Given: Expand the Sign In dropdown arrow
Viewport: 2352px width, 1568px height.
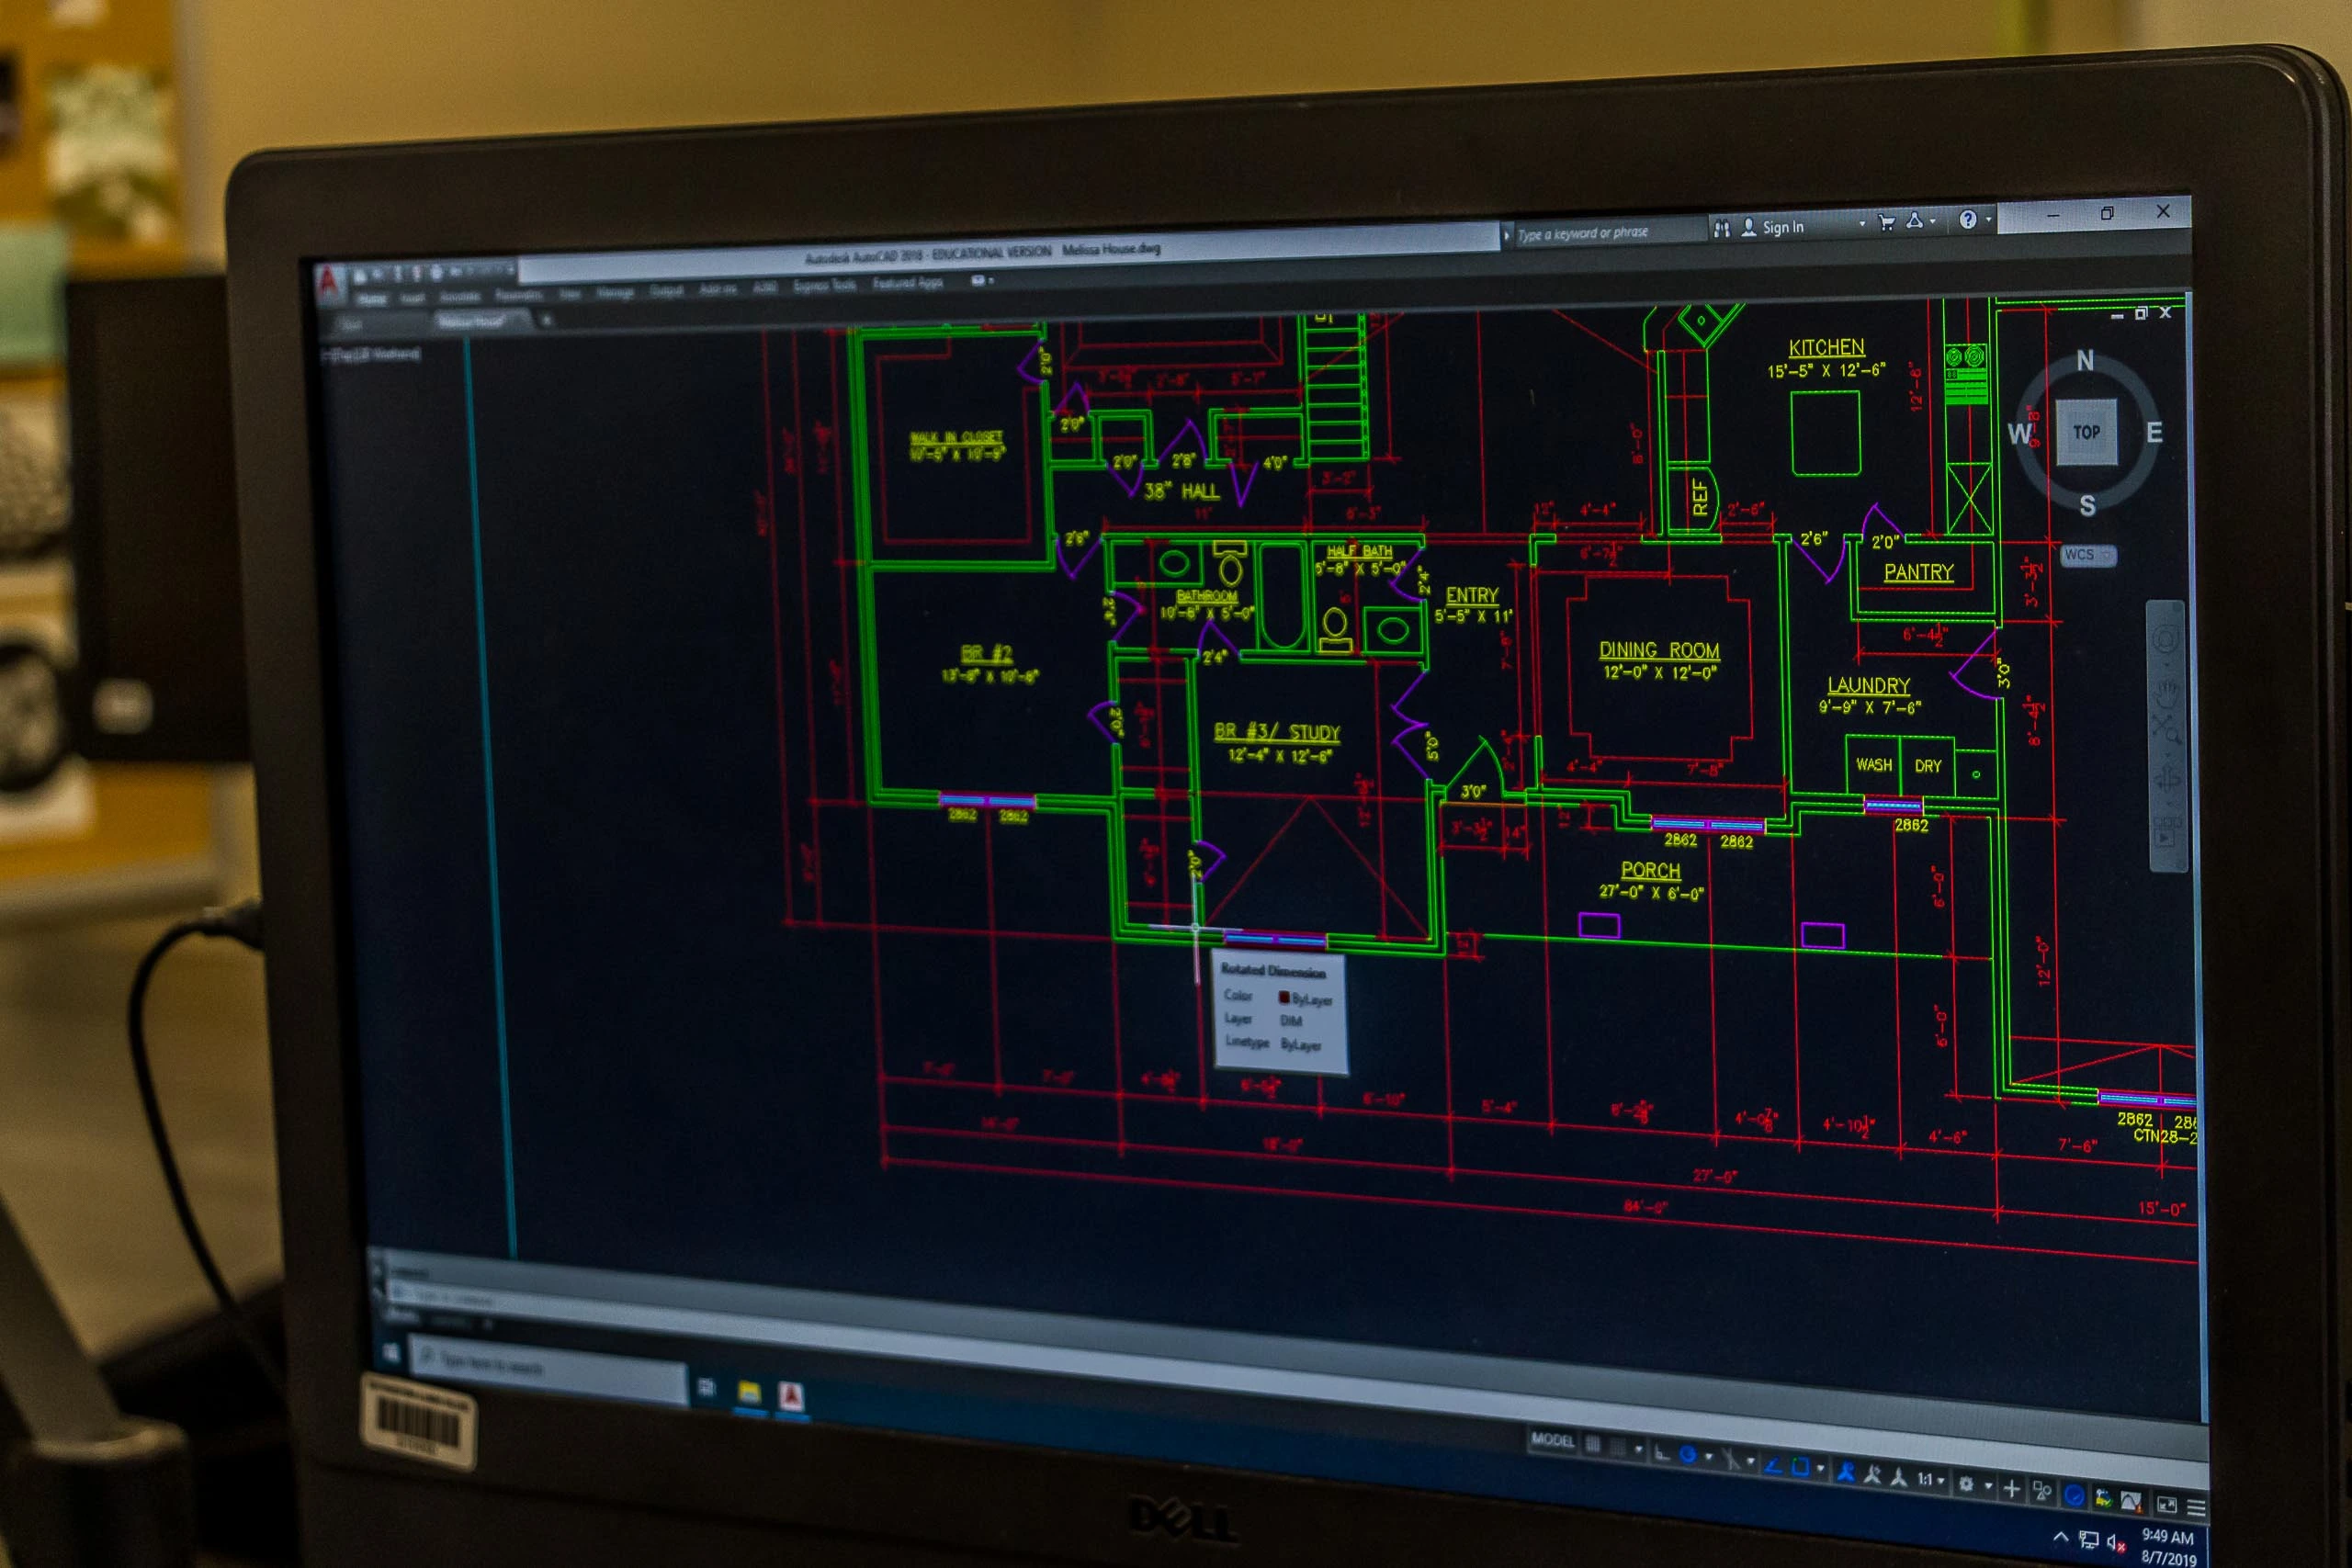Looking at the screenshot, I should point(1862,223).
